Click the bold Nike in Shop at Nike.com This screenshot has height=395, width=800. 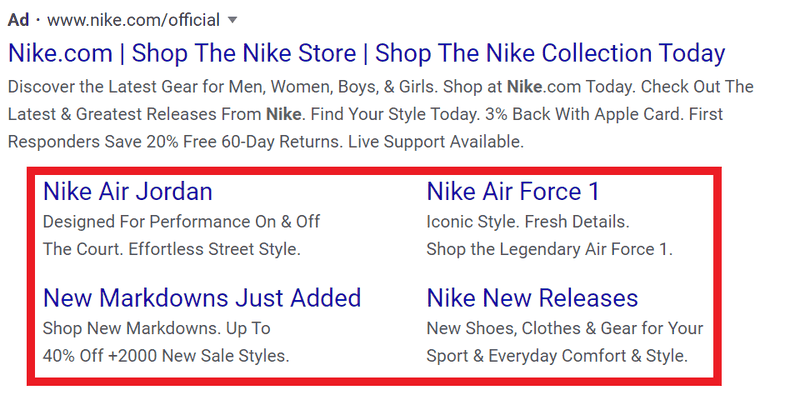[524, 86]
